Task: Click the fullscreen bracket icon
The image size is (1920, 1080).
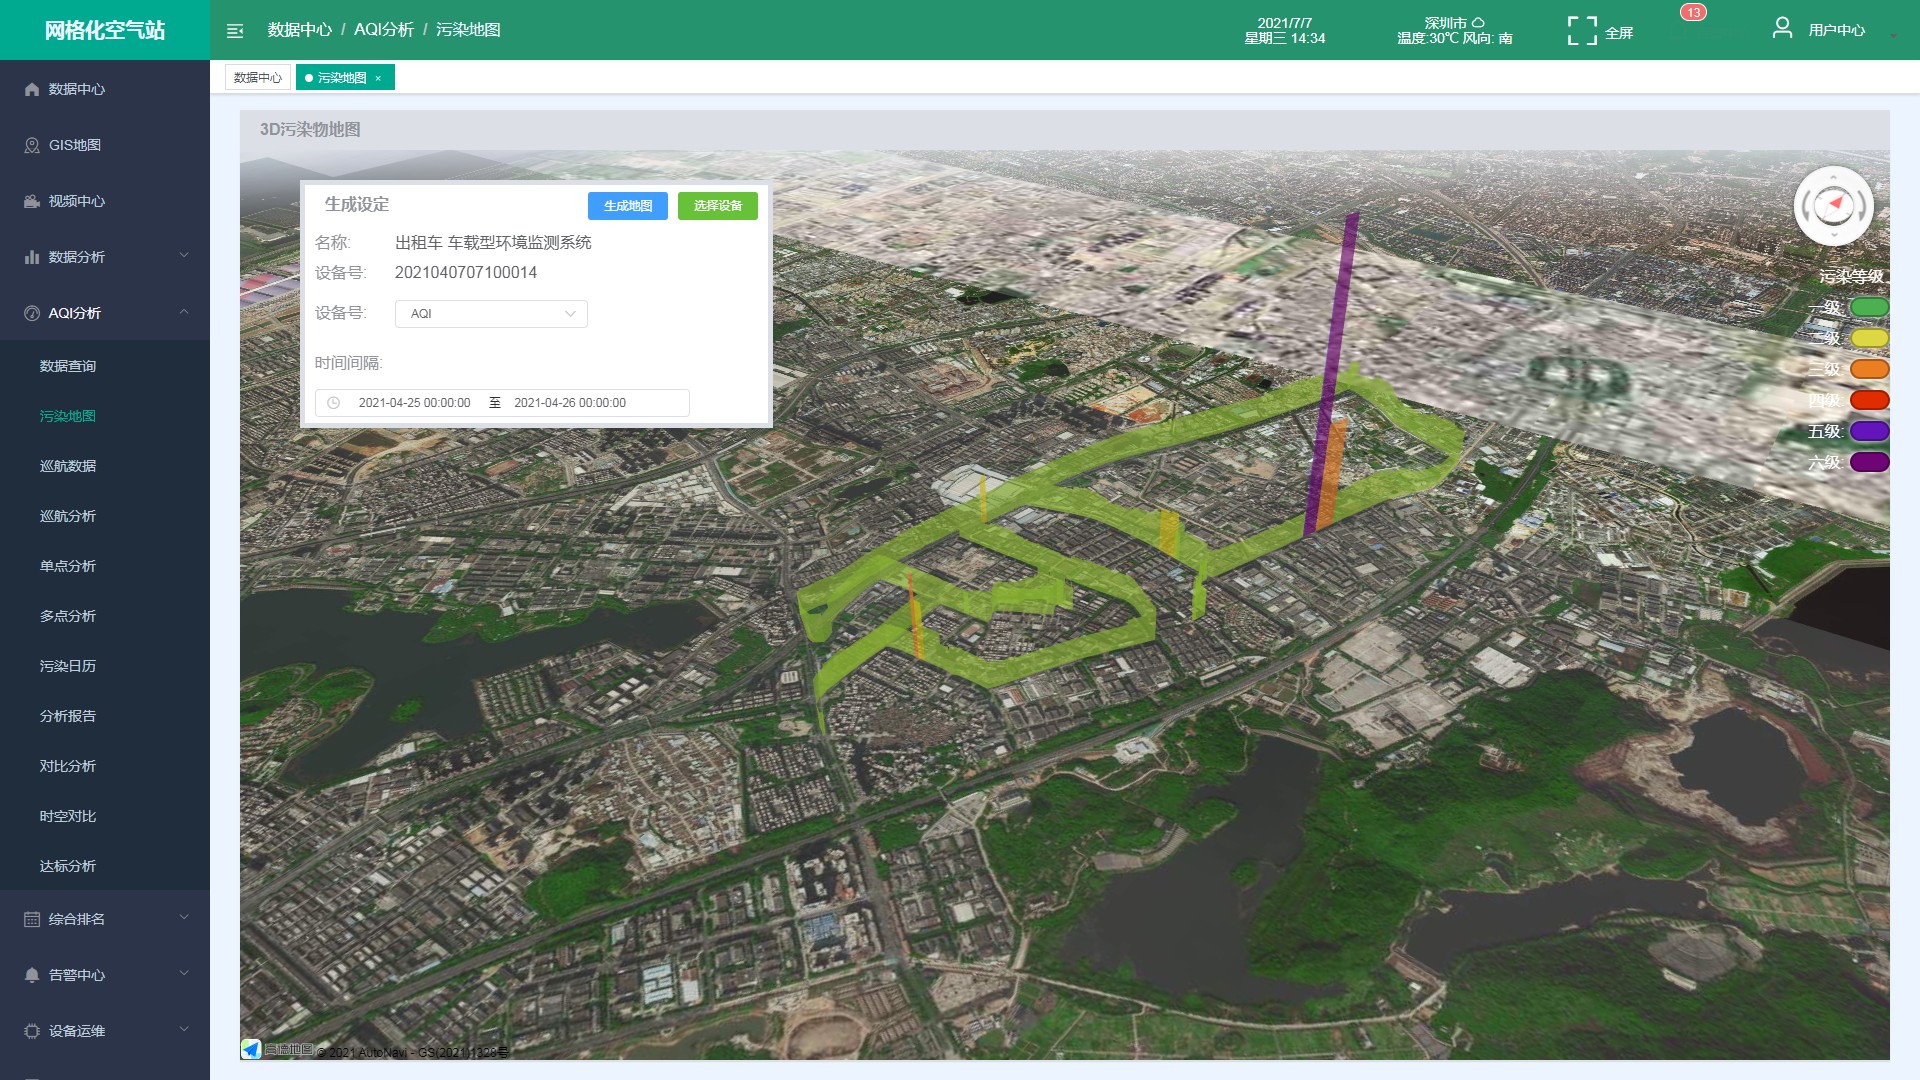Action: point(1582,31)
